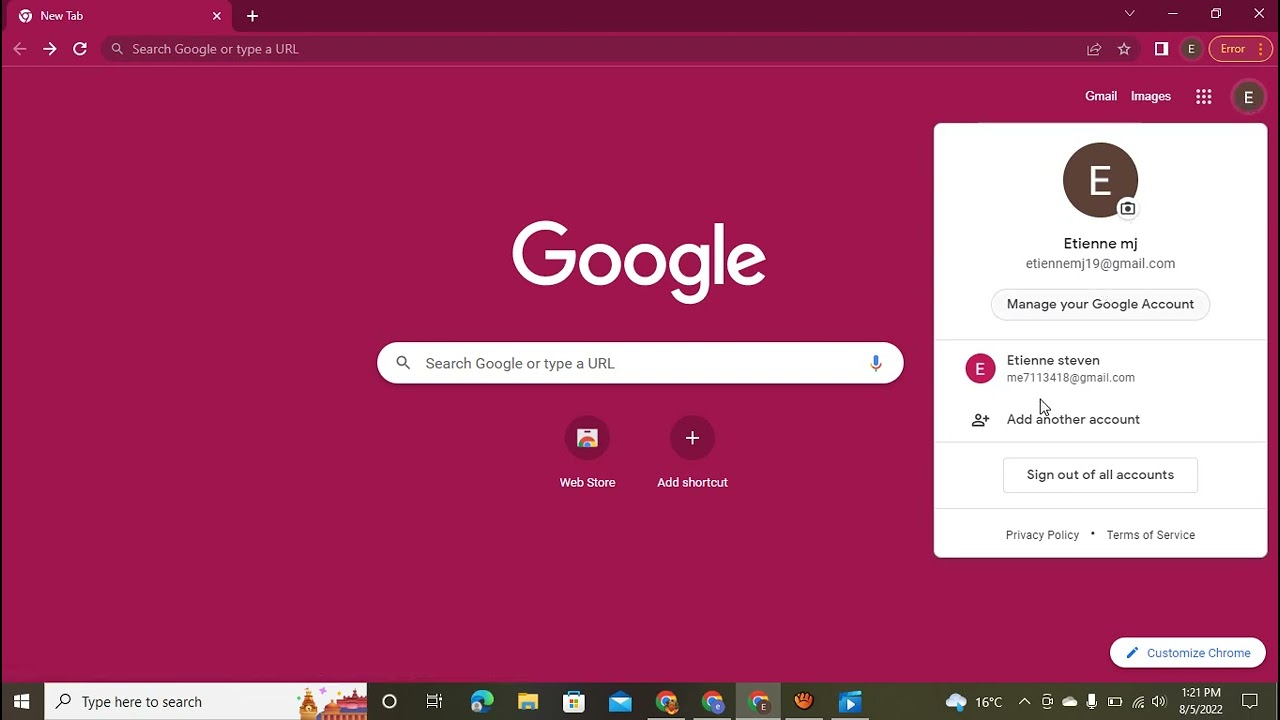Click Manage your Google Account
The height and width of the screenshot is (720, 1280).
click(1100, 304)
